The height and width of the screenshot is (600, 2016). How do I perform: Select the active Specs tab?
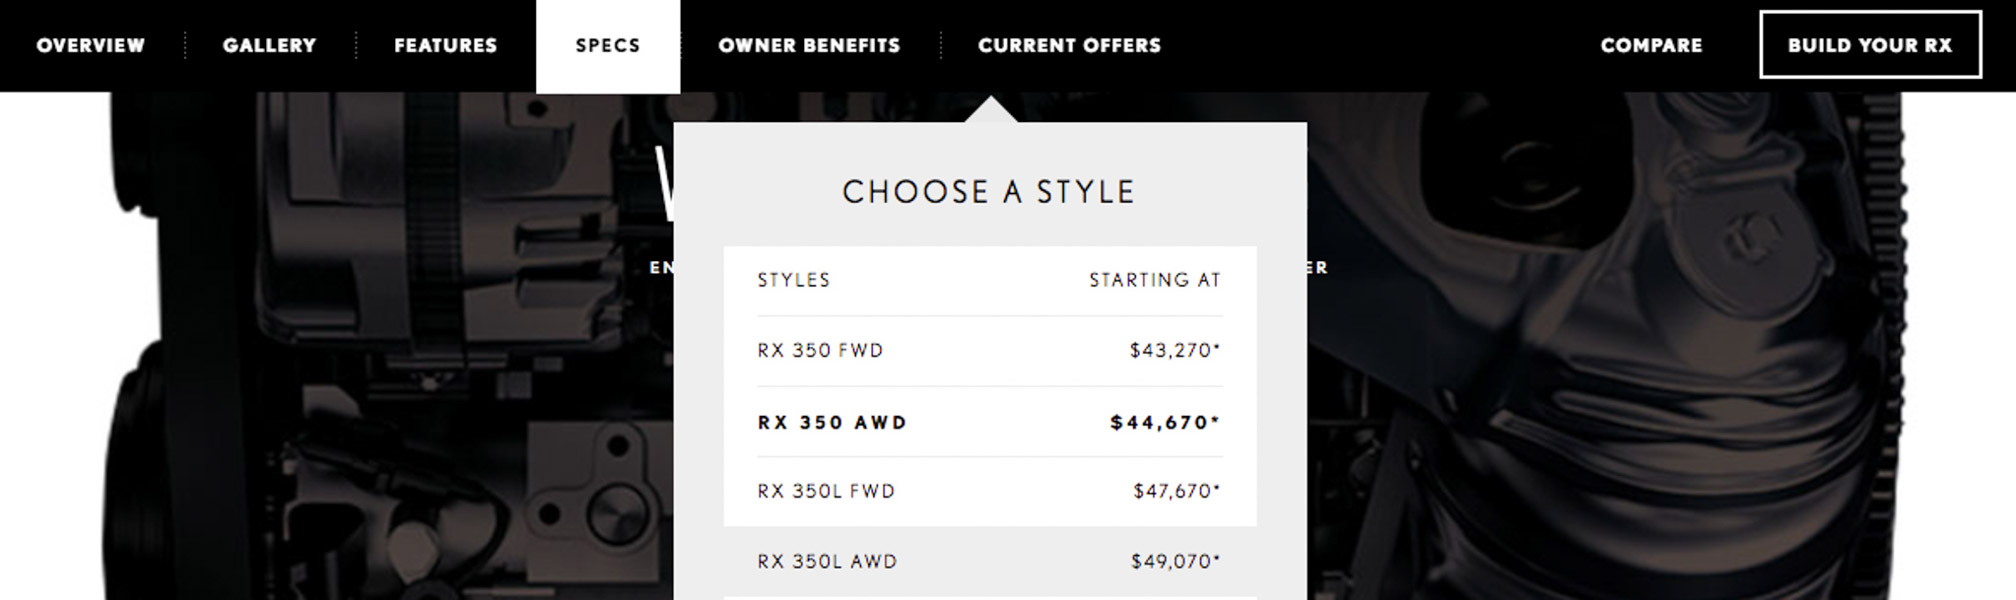click(x=607, y=46)
